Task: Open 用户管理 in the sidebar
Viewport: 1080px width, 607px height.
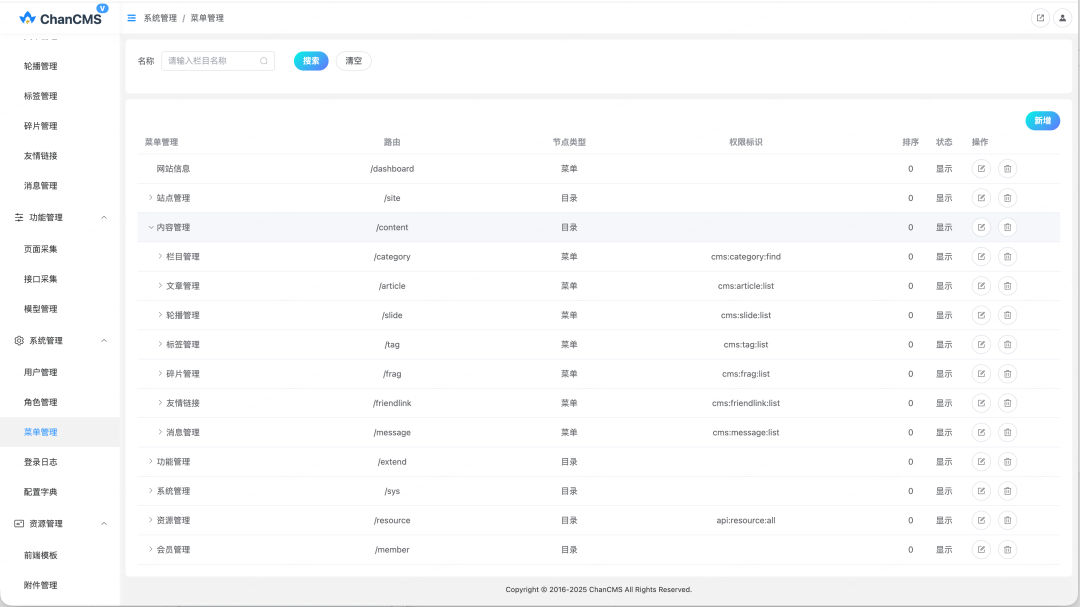Action: click(x=41, y=372)
